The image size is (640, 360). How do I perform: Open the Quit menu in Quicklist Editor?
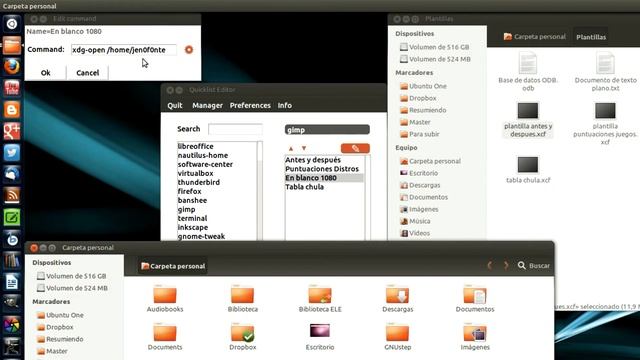(x=175, y=105)
